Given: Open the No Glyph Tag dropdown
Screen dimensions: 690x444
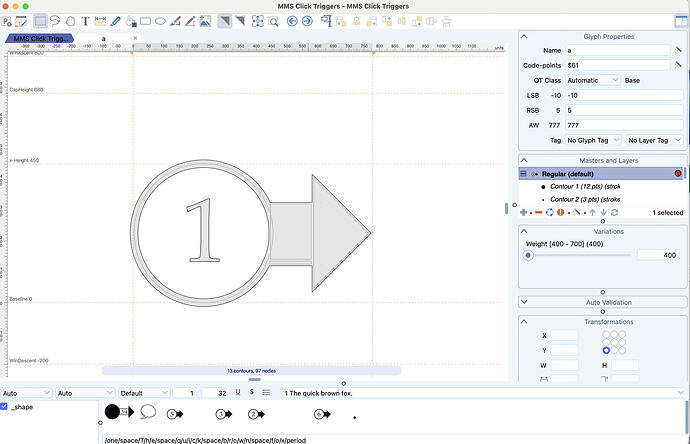Looking at the screenshot, I should point(593,140).
